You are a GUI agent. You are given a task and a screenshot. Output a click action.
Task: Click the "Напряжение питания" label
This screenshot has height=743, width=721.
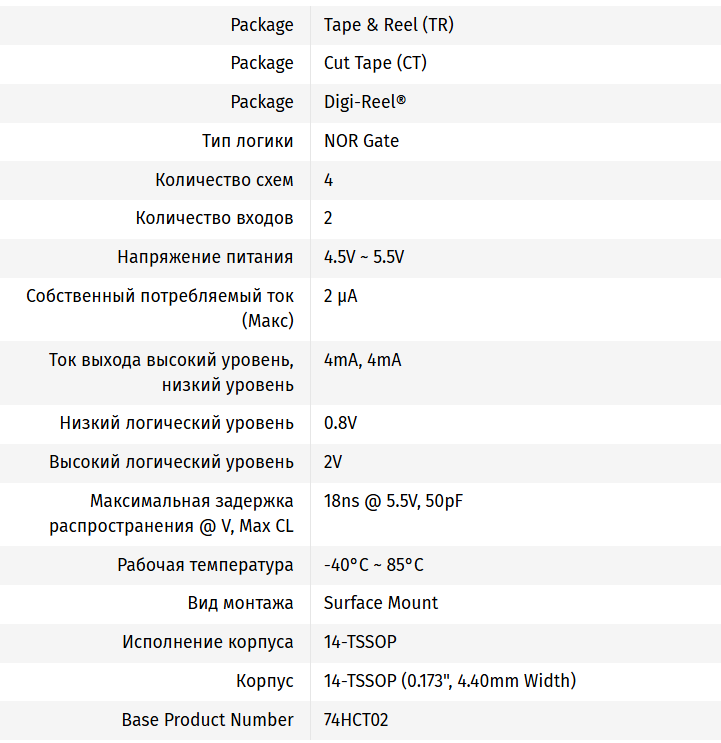pos(205,257)
